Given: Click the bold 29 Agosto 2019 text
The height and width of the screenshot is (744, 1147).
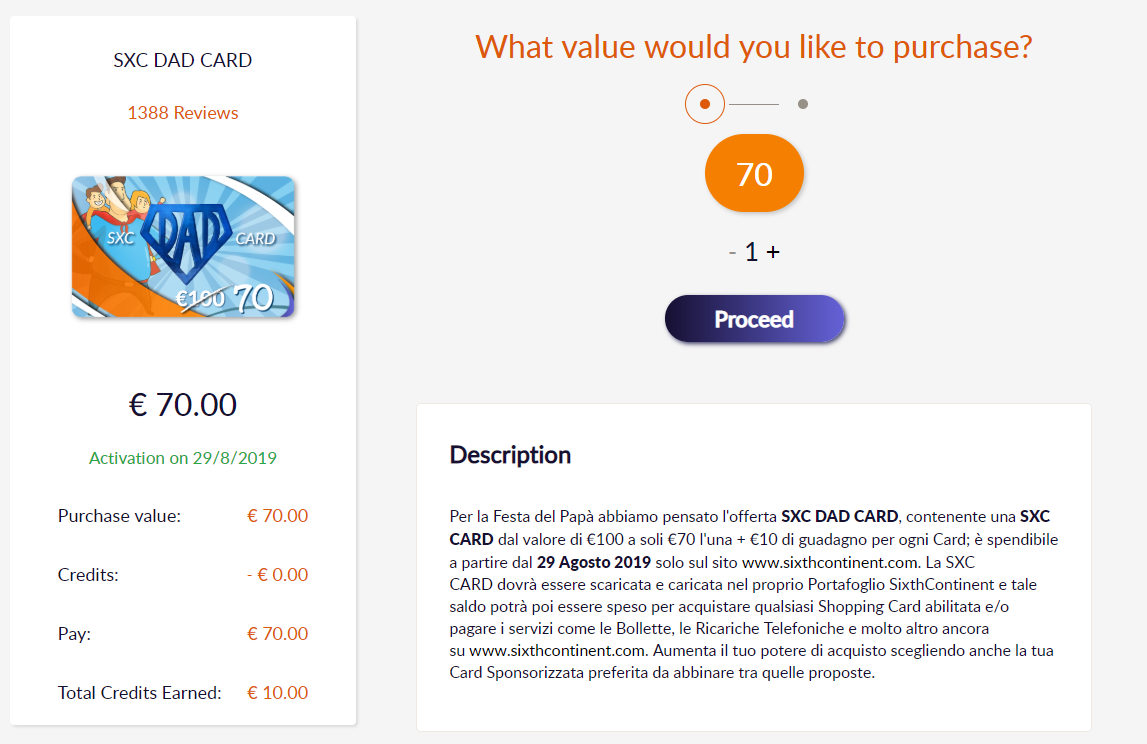Looking at the screenshot, I should (x=594, y=561).
